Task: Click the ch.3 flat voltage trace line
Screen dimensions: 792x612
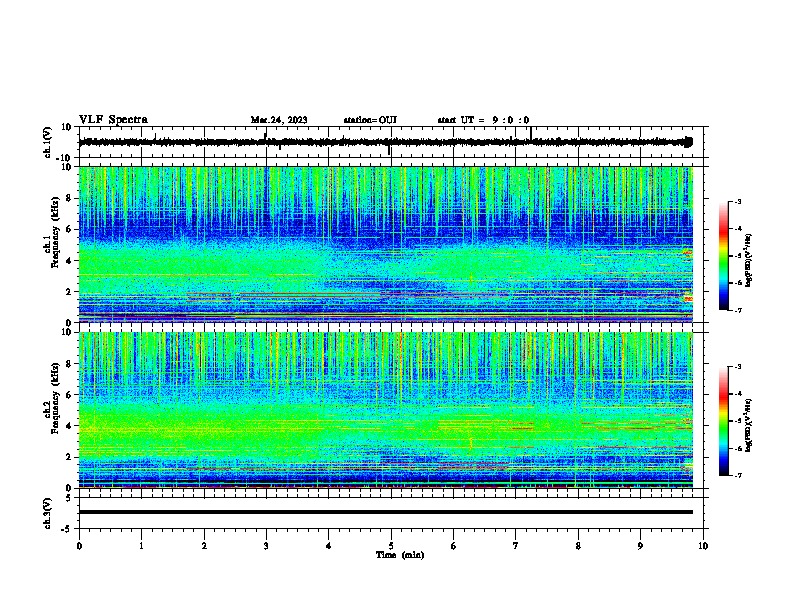Action: coord(385,512)
